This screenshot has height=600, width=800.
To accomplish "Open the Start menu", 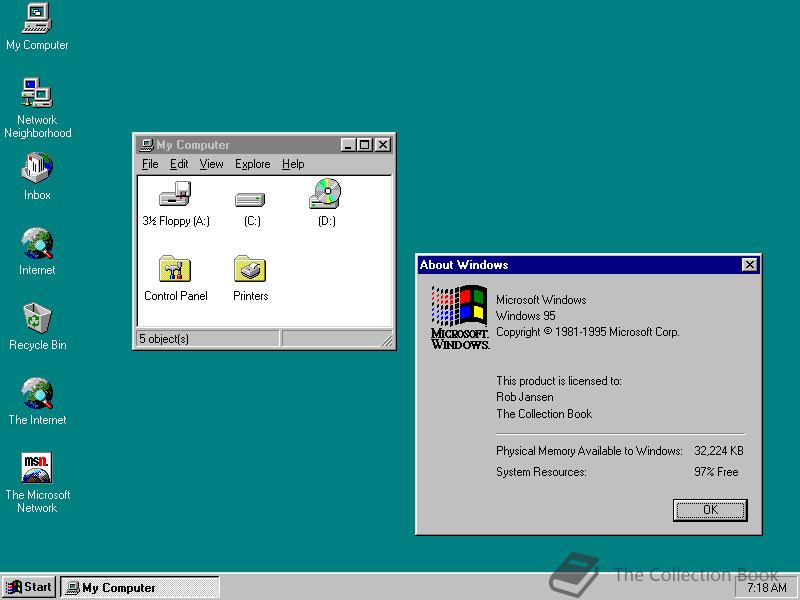I will (29, 587).
